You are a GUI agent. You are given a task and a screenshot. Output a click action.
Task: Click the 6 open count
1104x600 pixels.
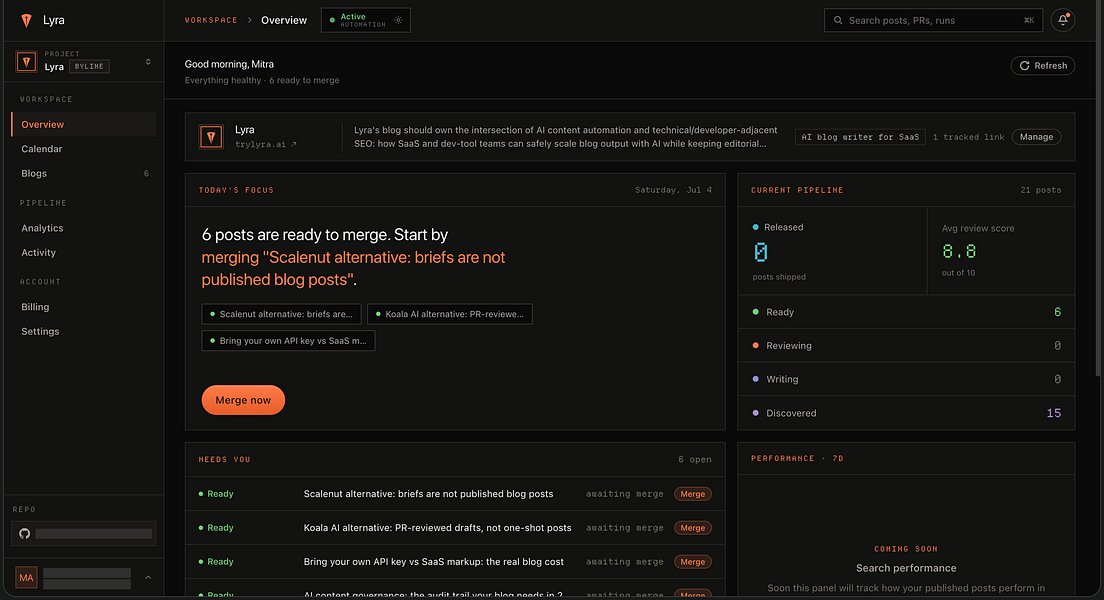click(694, 460)
